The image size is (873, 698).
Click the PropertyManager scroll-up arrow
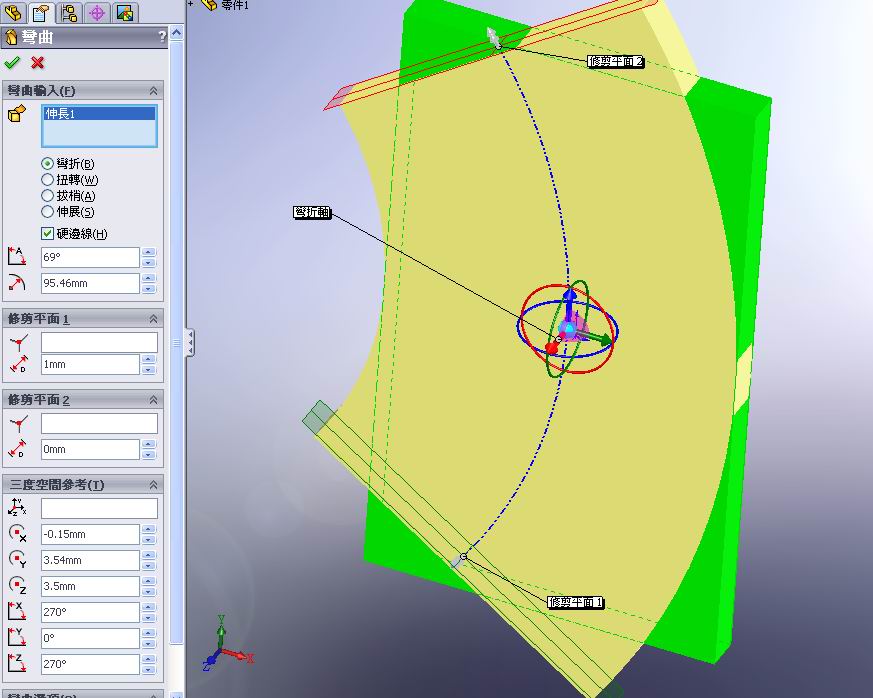click(176, 33)
